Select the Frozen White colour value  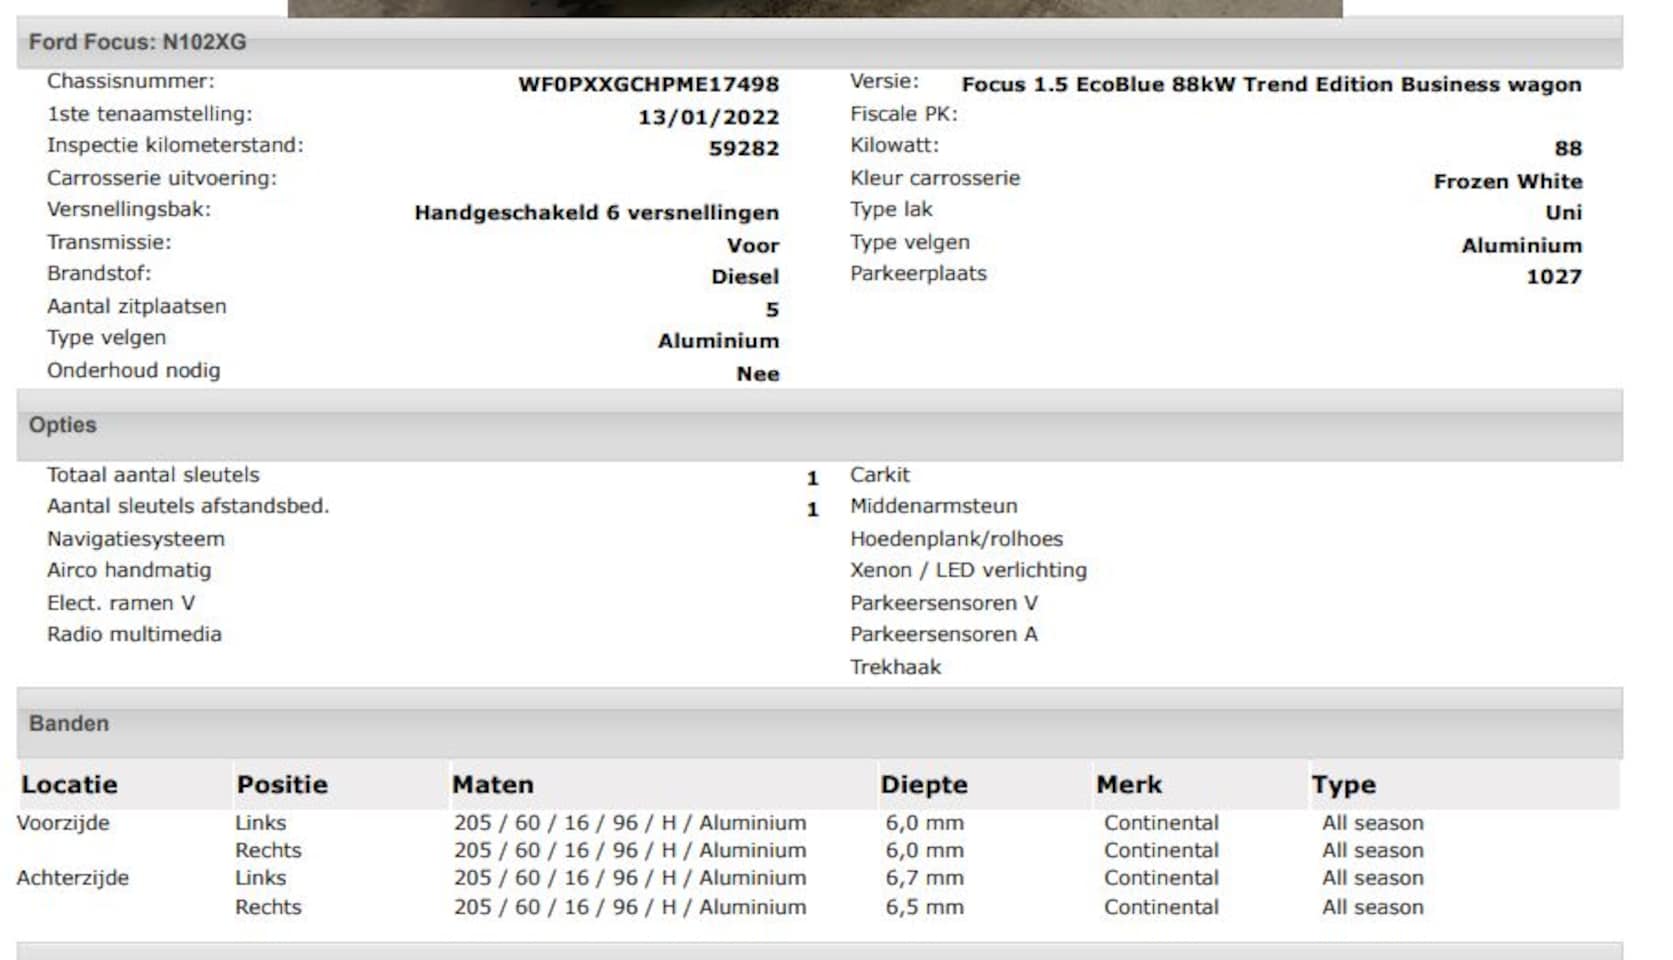coord(1507,181)
